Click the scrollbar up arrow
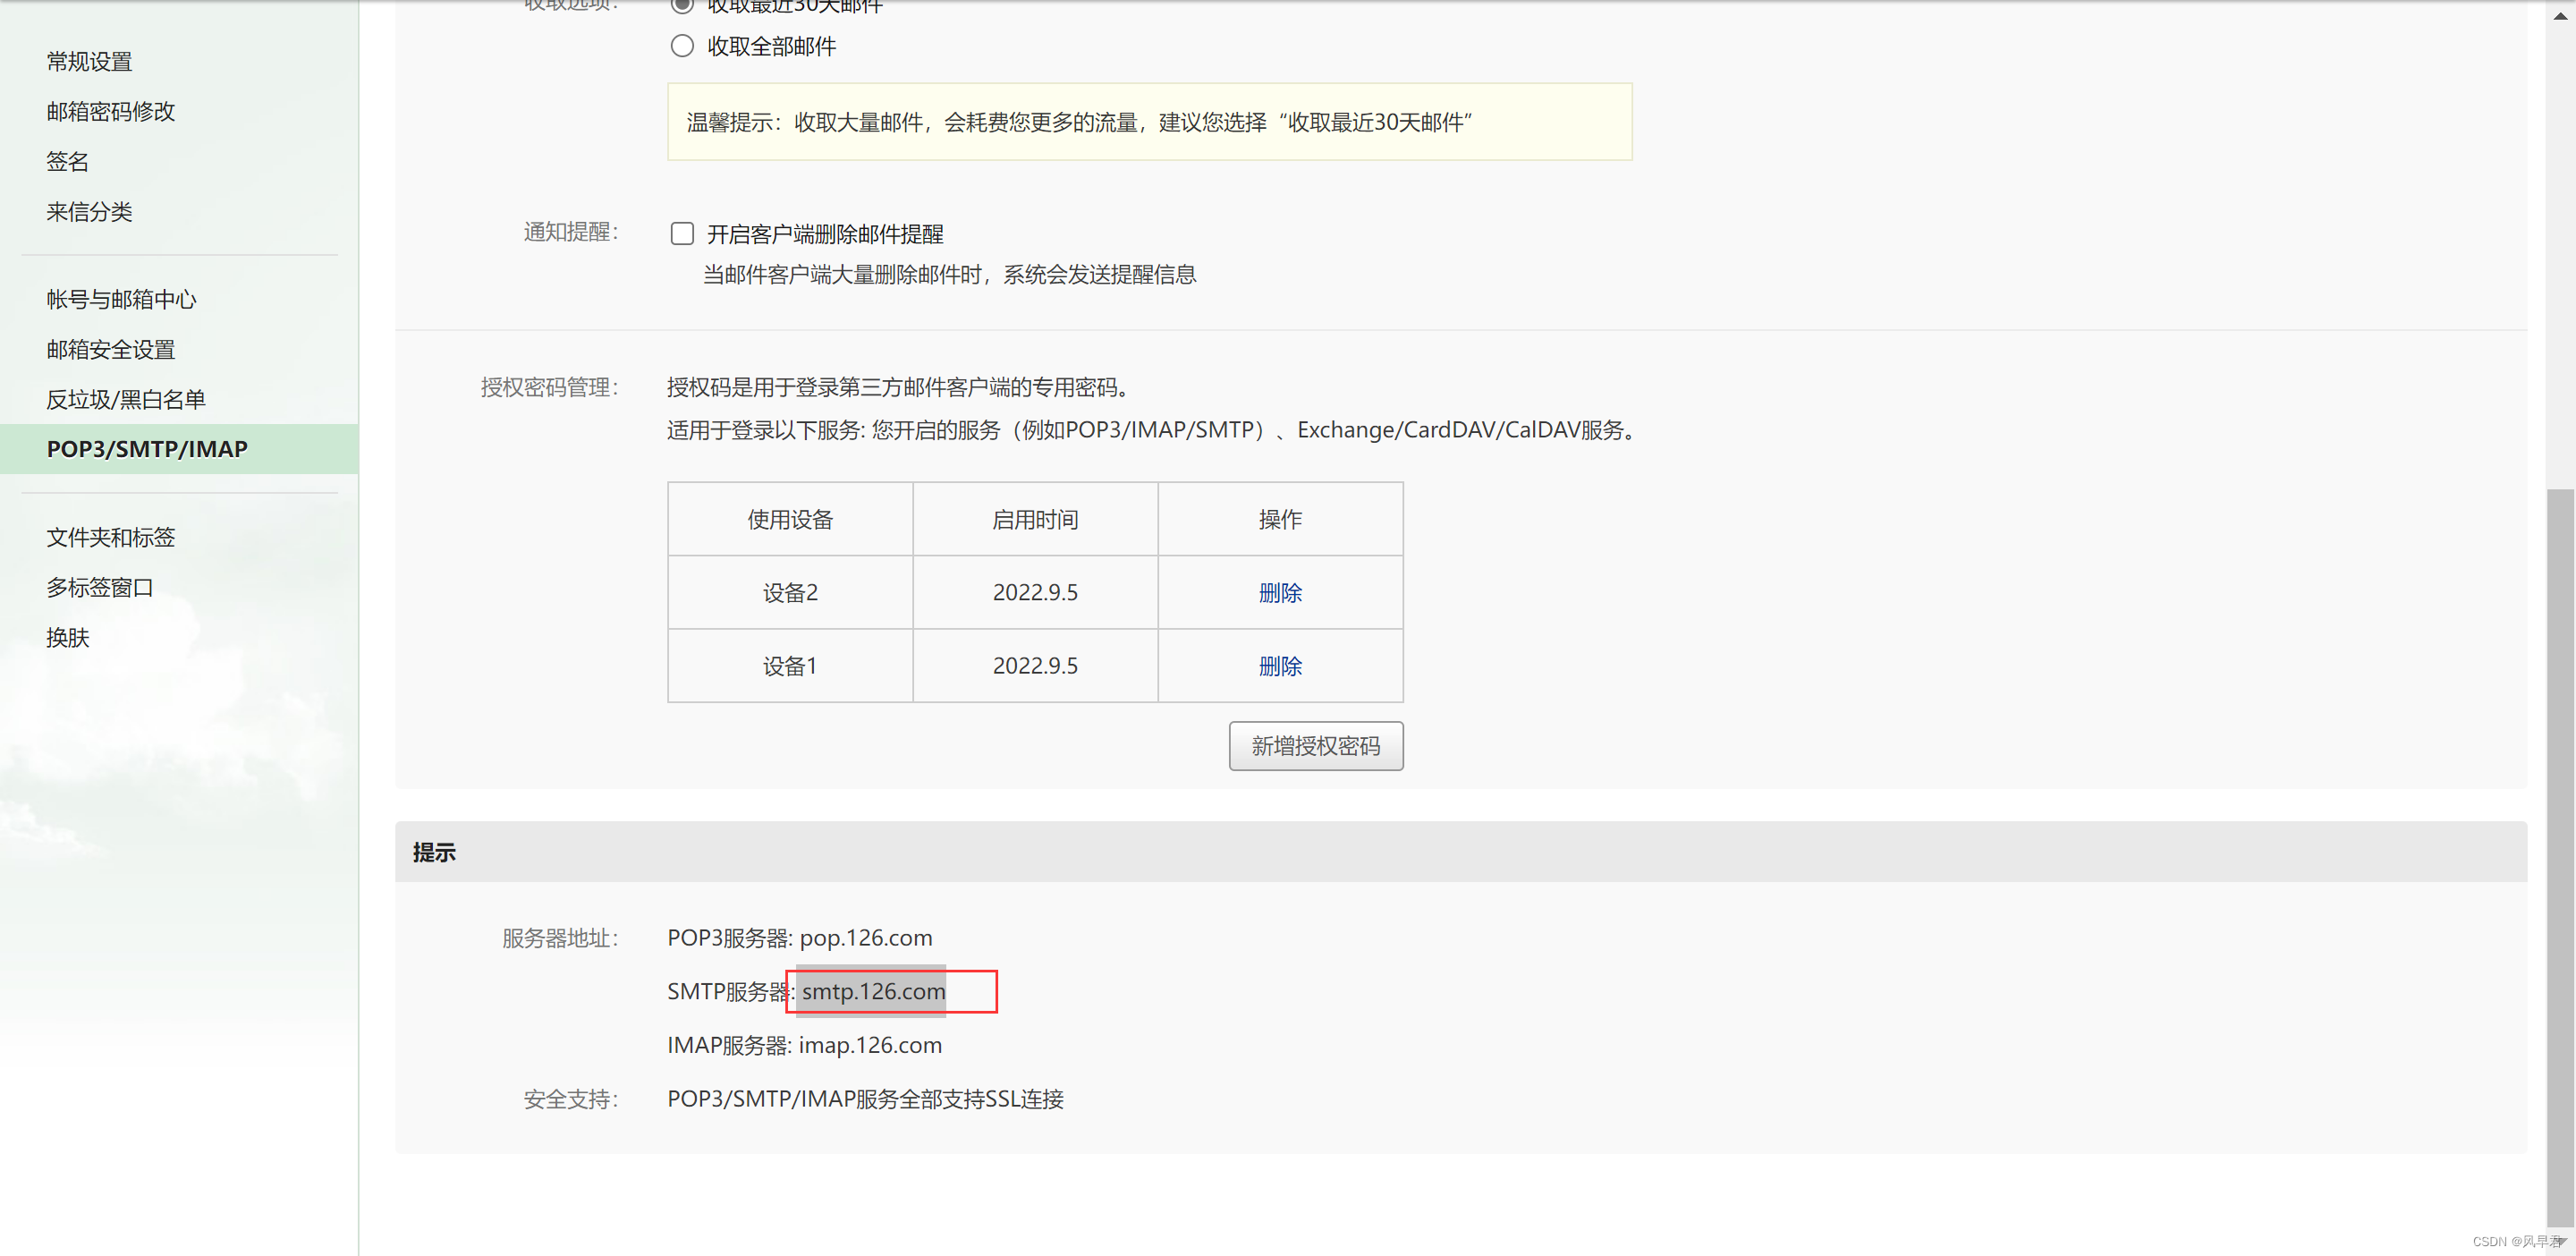Image resolution: width=2576 pixels, height=1256 pixels. 2560,15
